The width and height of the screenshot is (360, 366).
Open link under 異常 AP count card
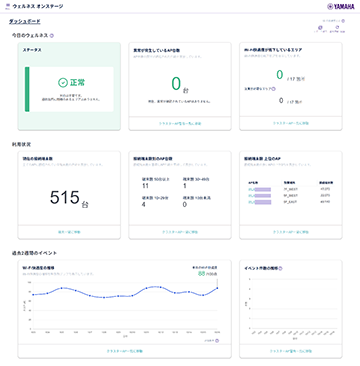[x=180, y=123]
